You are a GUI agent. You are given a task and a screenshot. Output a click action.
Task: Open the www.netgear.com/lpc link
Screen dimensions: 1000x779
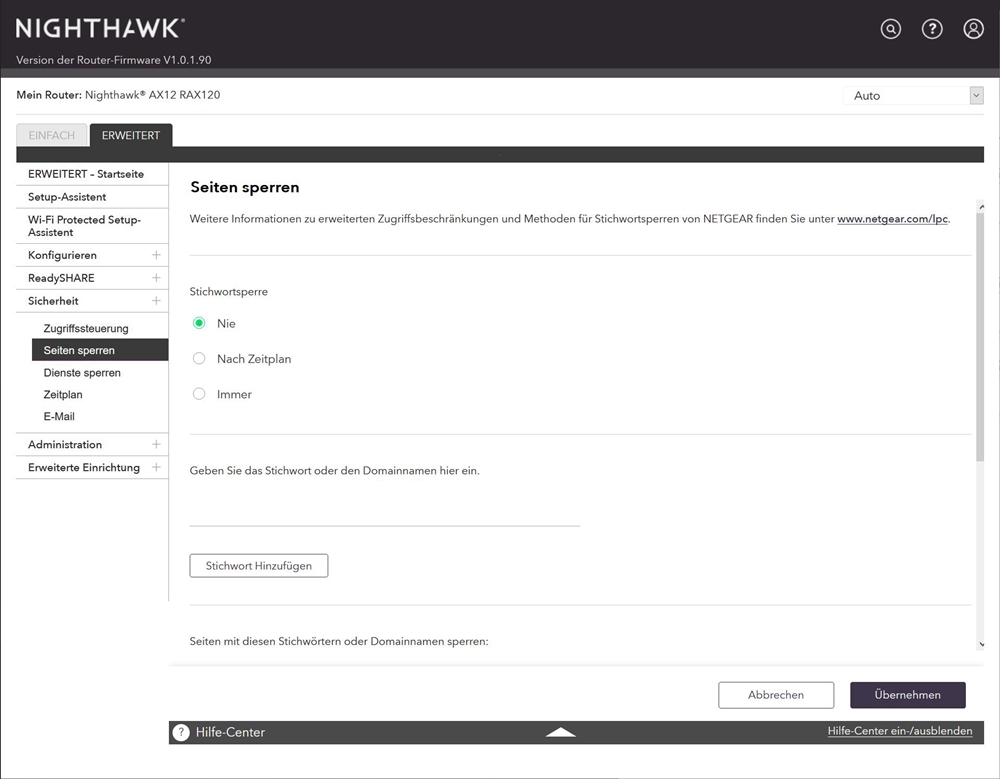pos(892,219)
